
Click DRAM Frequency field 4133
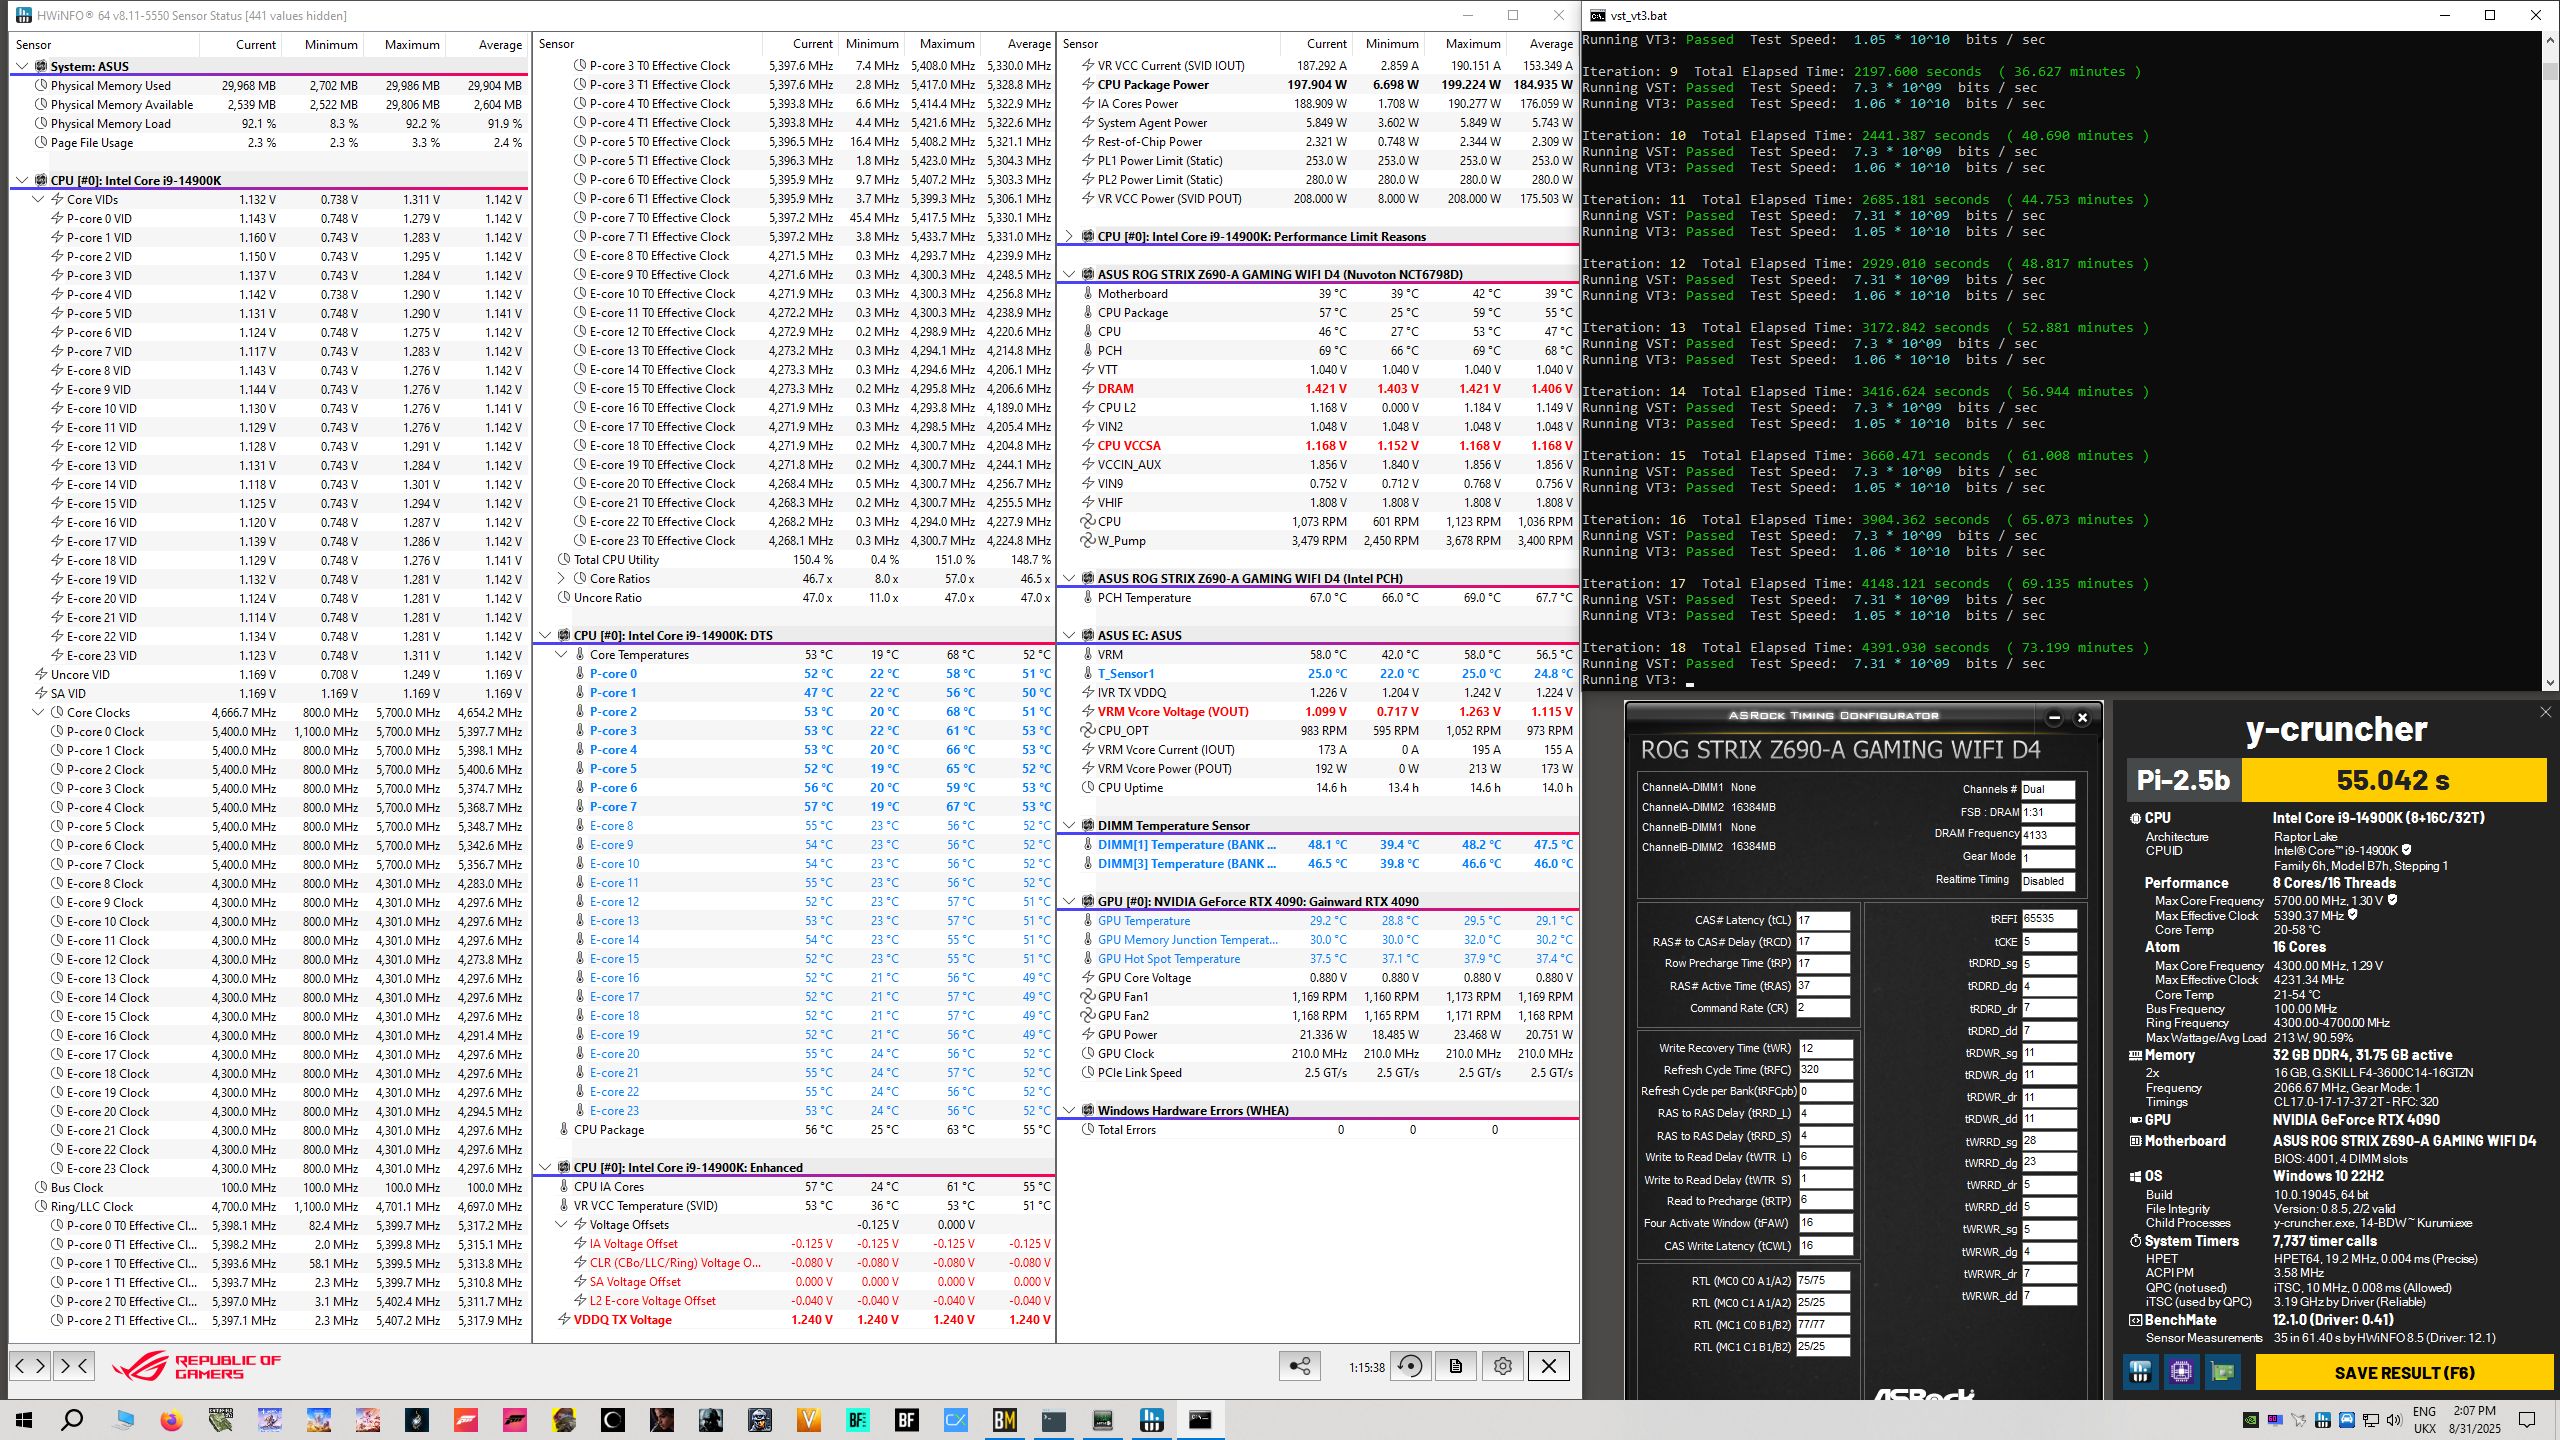point(2048,834)
